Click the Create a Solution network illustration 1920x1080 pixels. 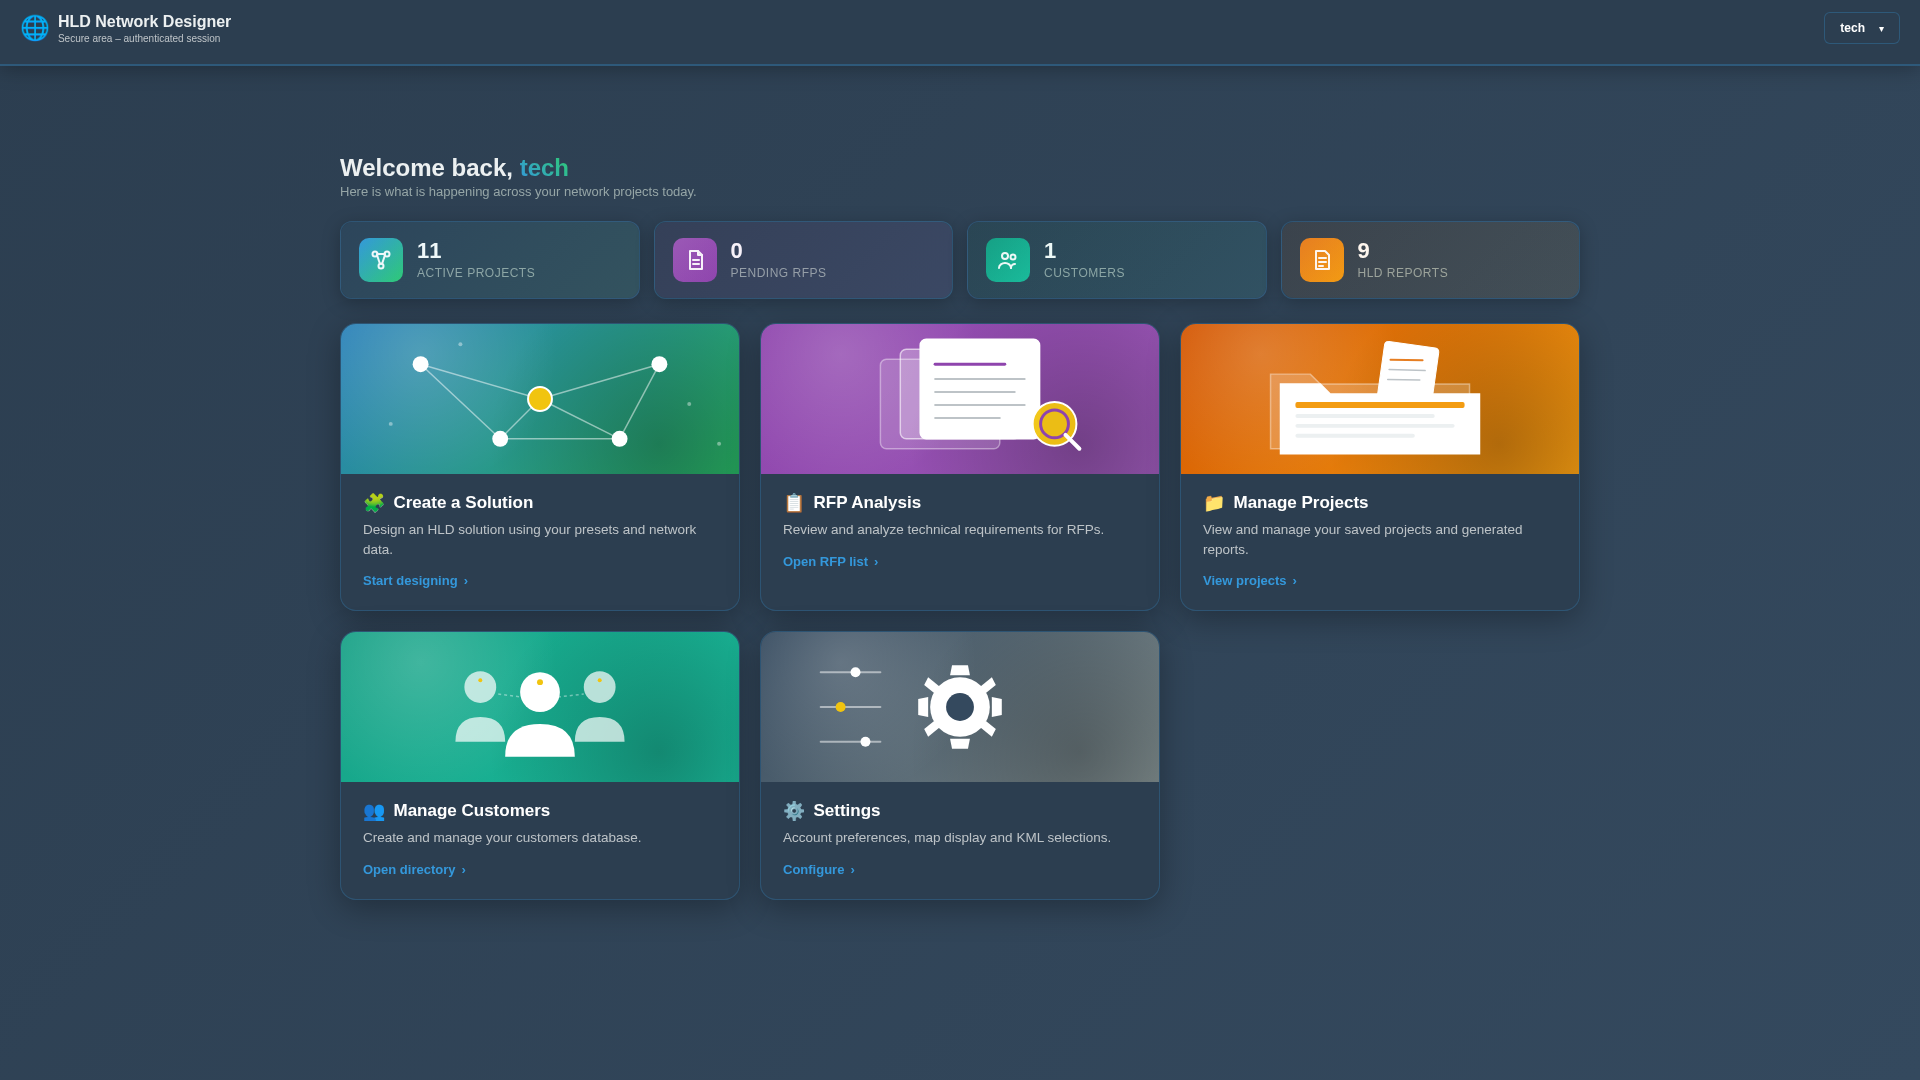(x=540, y=399)
